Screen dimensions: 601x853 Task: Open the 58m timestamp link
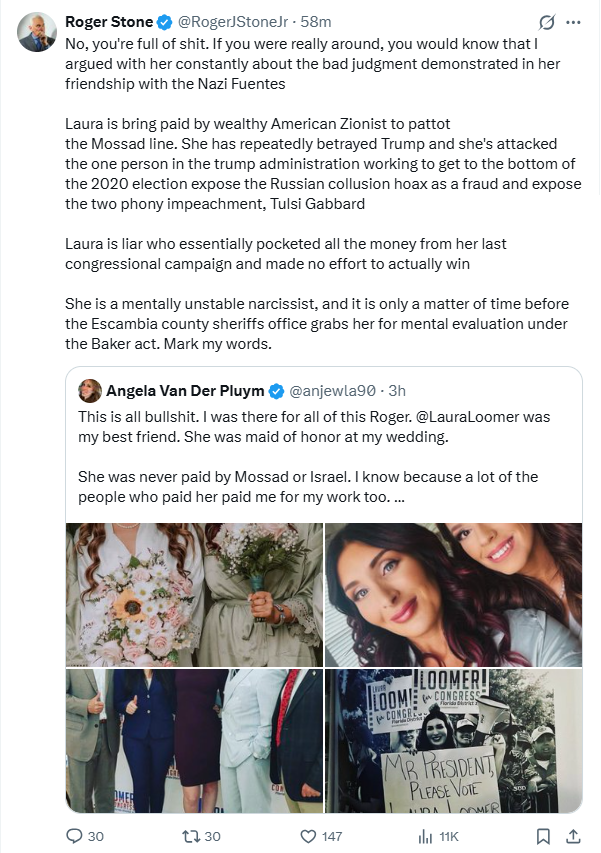(315, 22)
